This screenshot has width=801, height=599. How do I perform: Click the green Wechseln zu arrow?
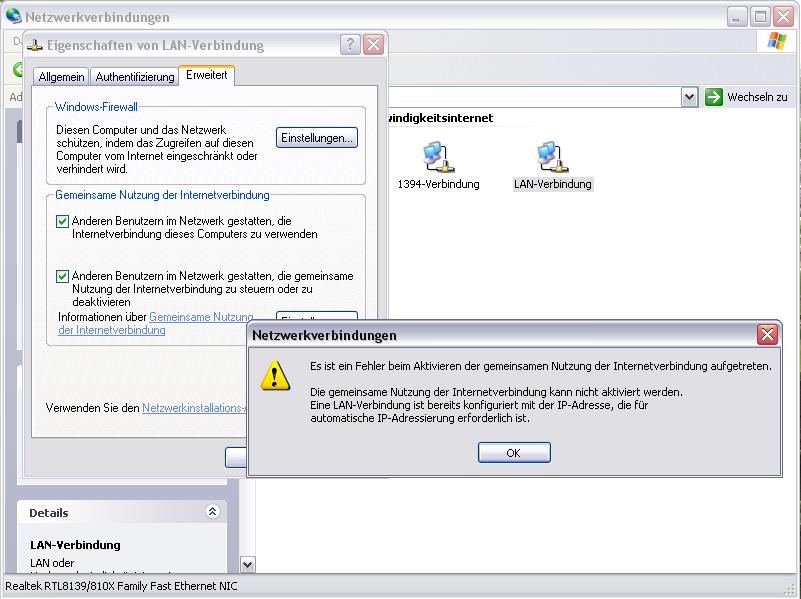pyautogui.click(x=714, y=97)
